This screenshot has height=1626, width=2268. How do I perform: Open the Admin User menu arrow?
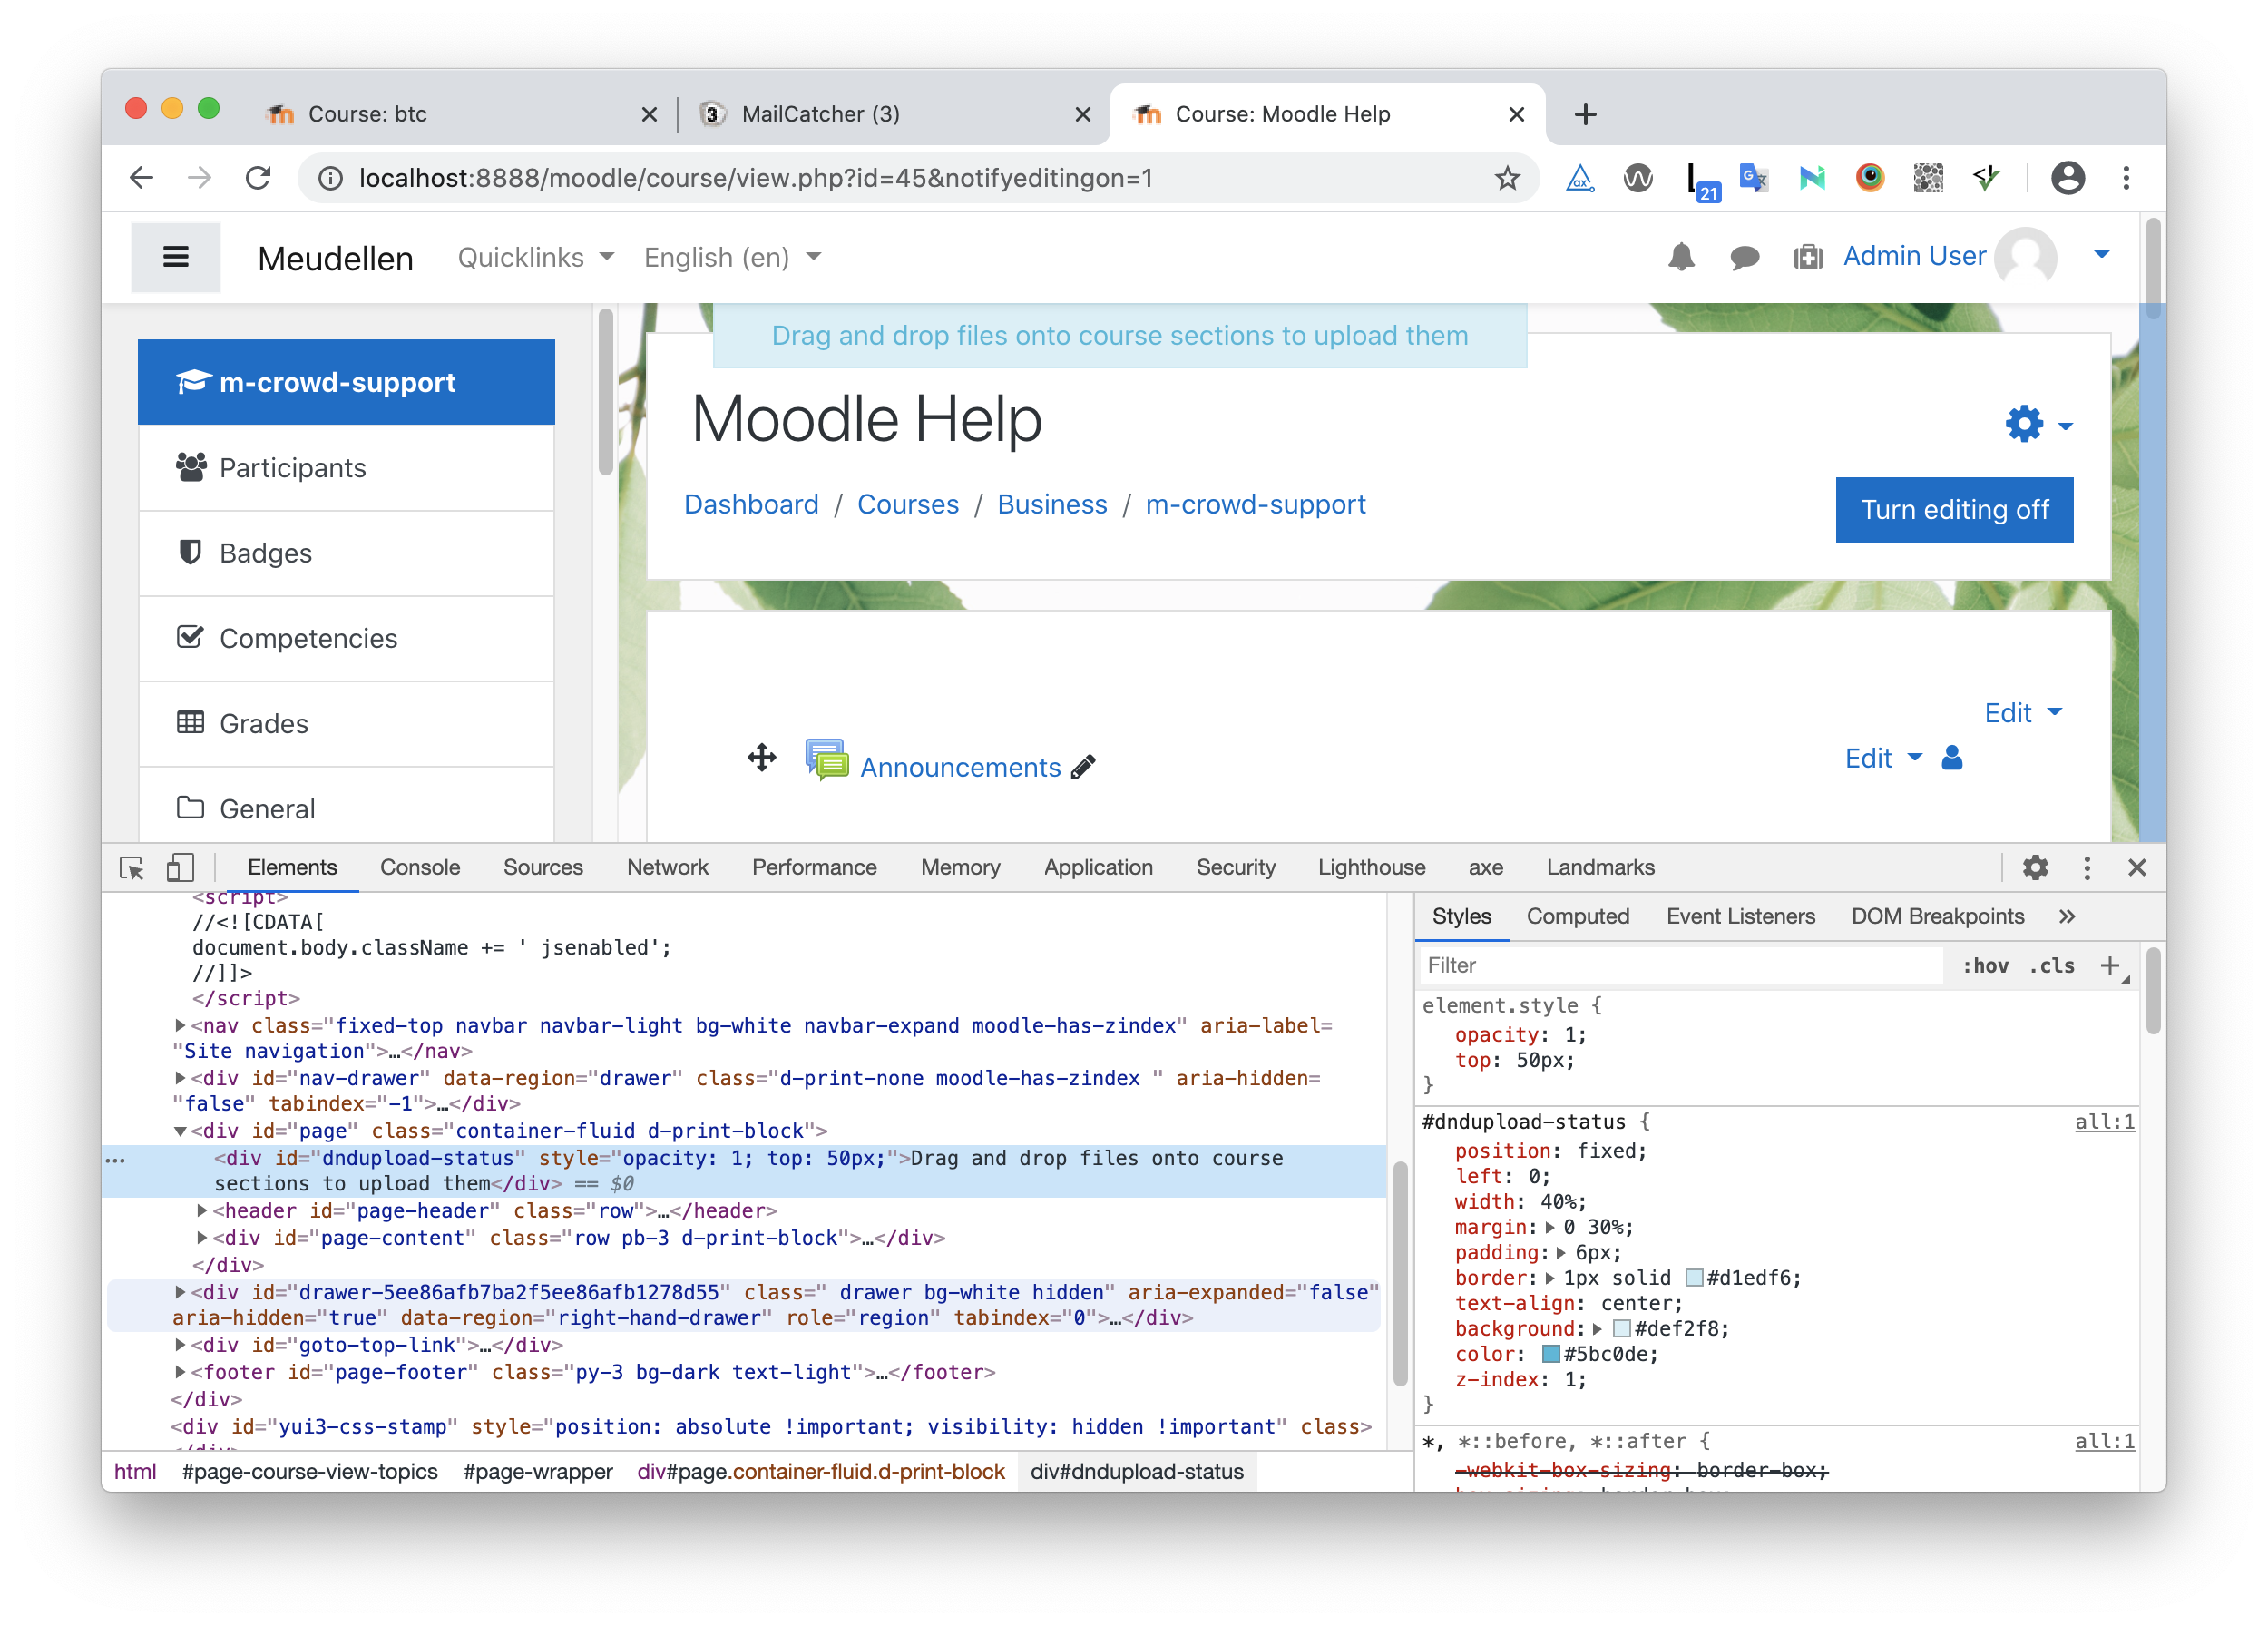[x=2102, y=254]
